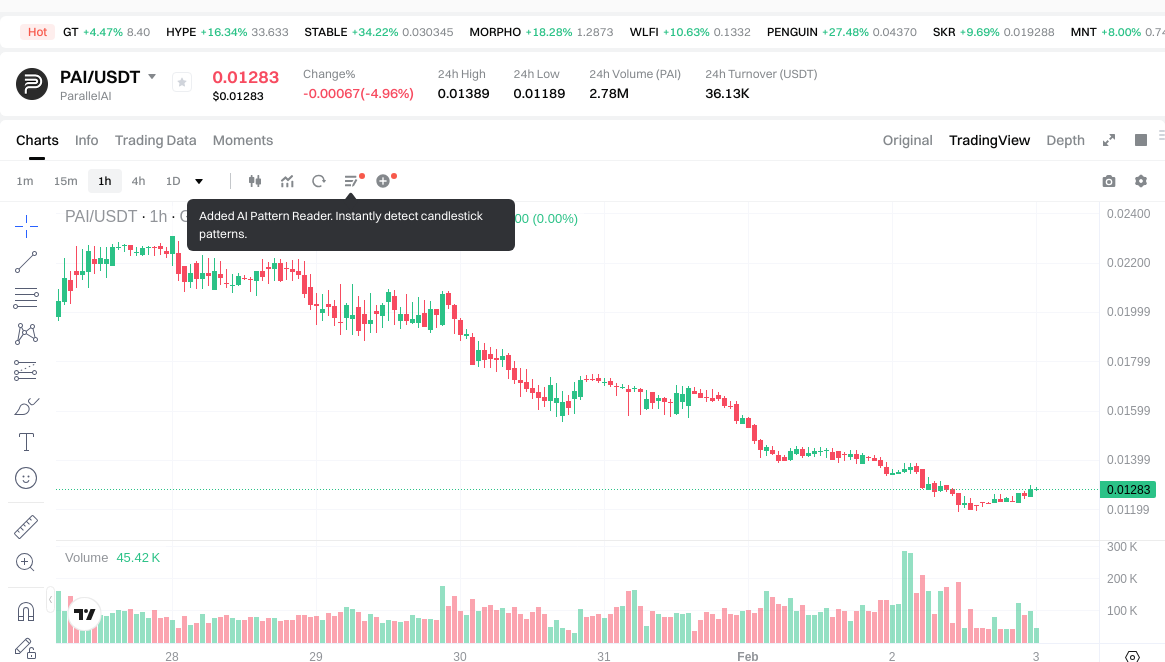Open the indicators chart icon
1165x662 pixels.
287,181
